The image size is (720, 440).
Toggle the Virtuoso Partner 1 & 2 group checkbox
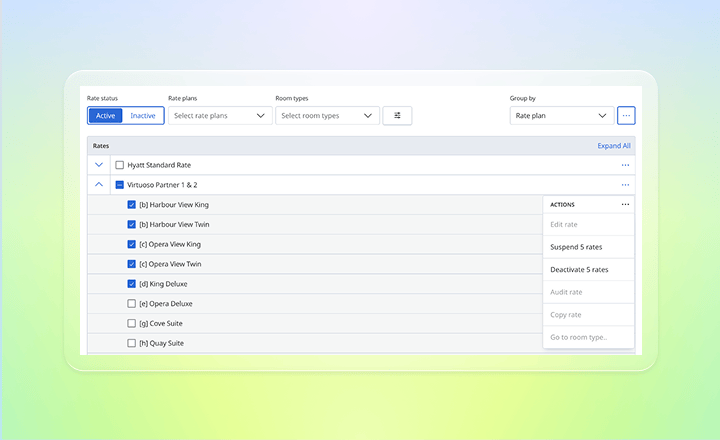pyautogui.click(x=120, y=185)
